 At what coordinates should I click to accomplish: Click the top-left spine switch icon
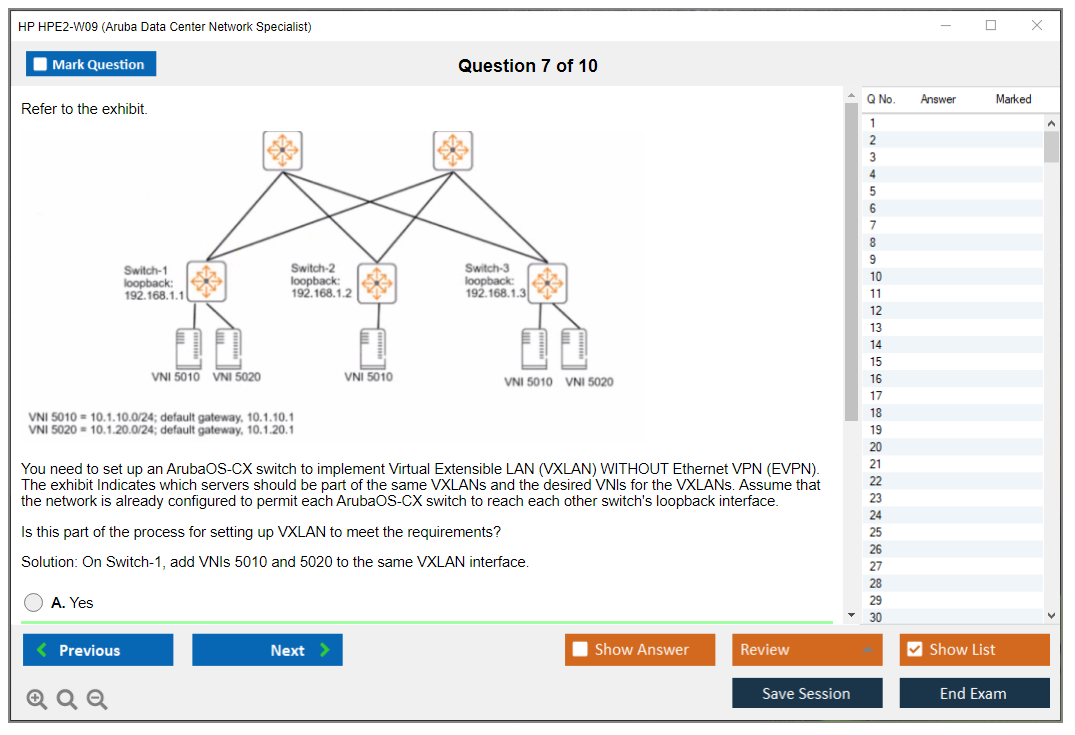tap(283, 151)
